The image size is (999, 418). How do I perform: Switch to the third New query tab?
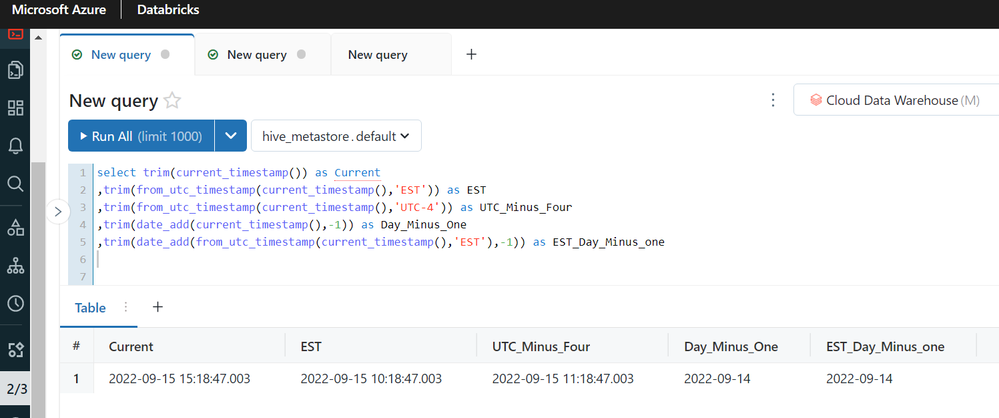coord(378,55)
